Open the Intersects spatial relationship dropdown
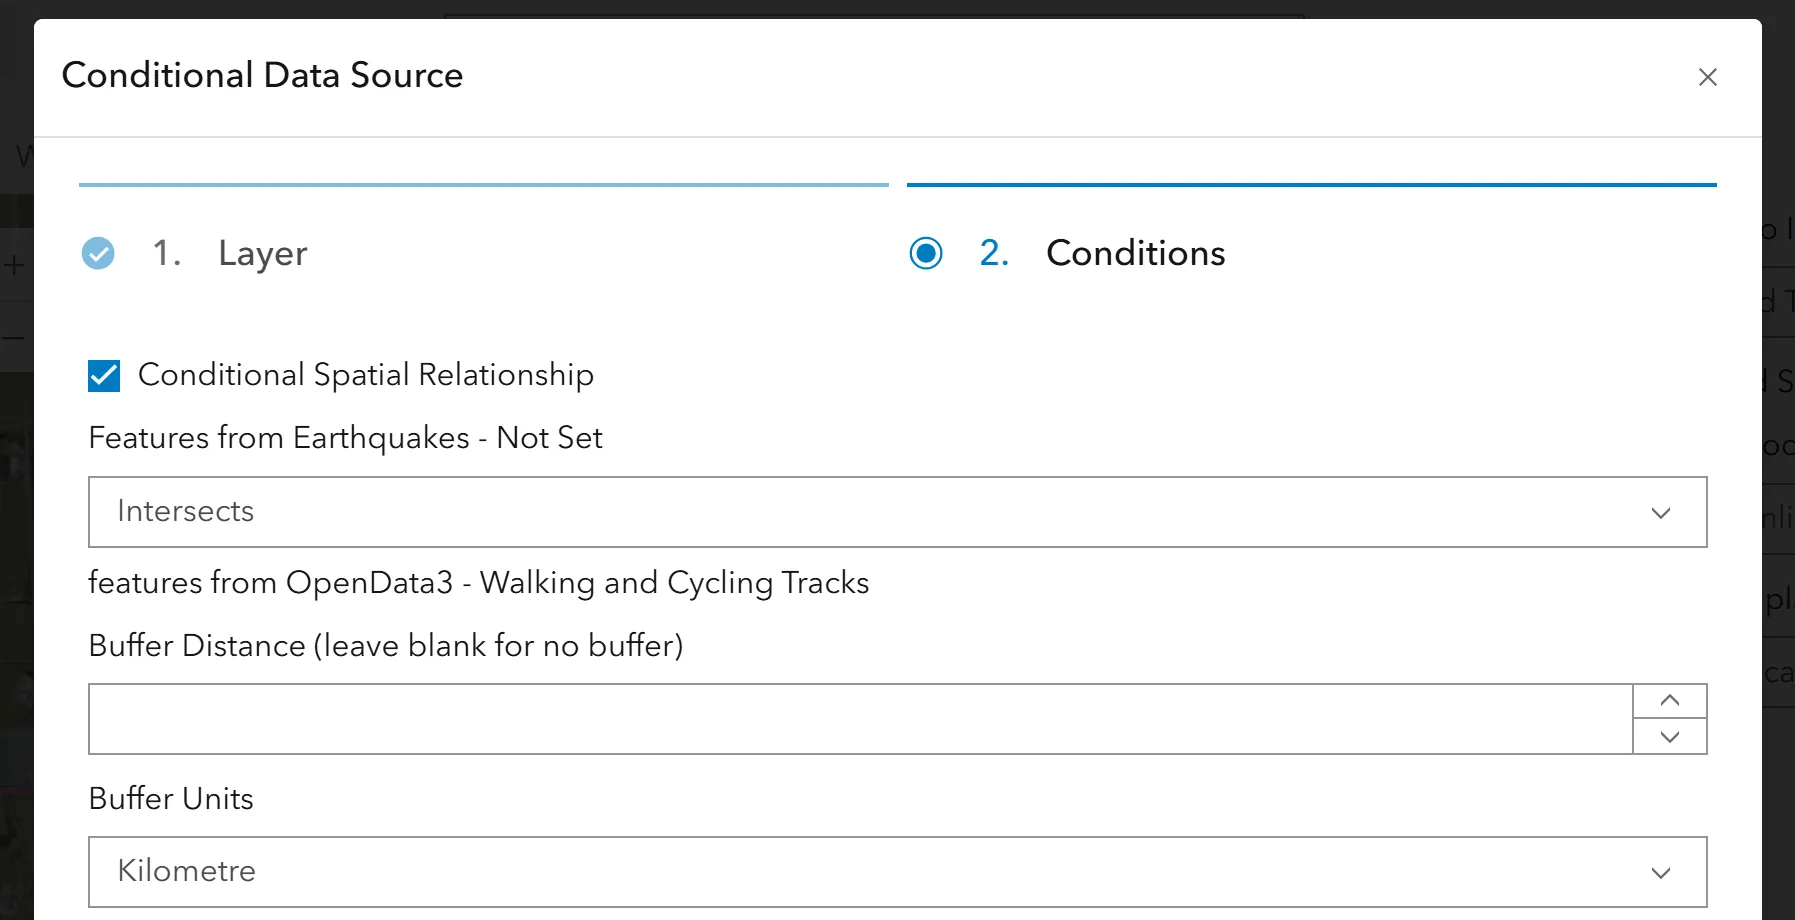1795x920 pixels. [x=898, y=512]
